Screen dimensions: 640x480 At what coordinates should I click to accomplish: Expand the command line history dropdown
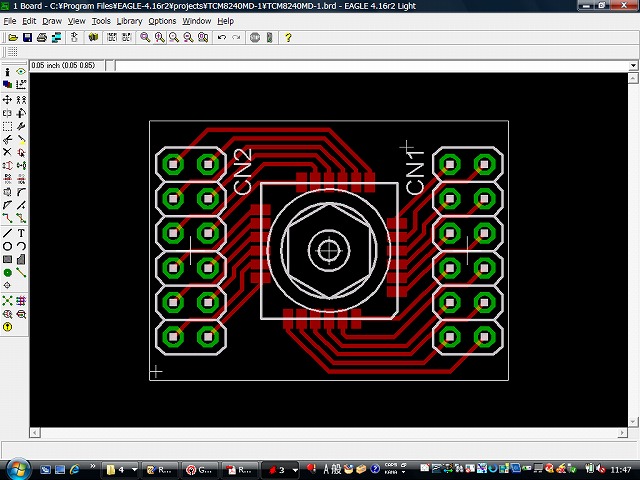(633, 65)
